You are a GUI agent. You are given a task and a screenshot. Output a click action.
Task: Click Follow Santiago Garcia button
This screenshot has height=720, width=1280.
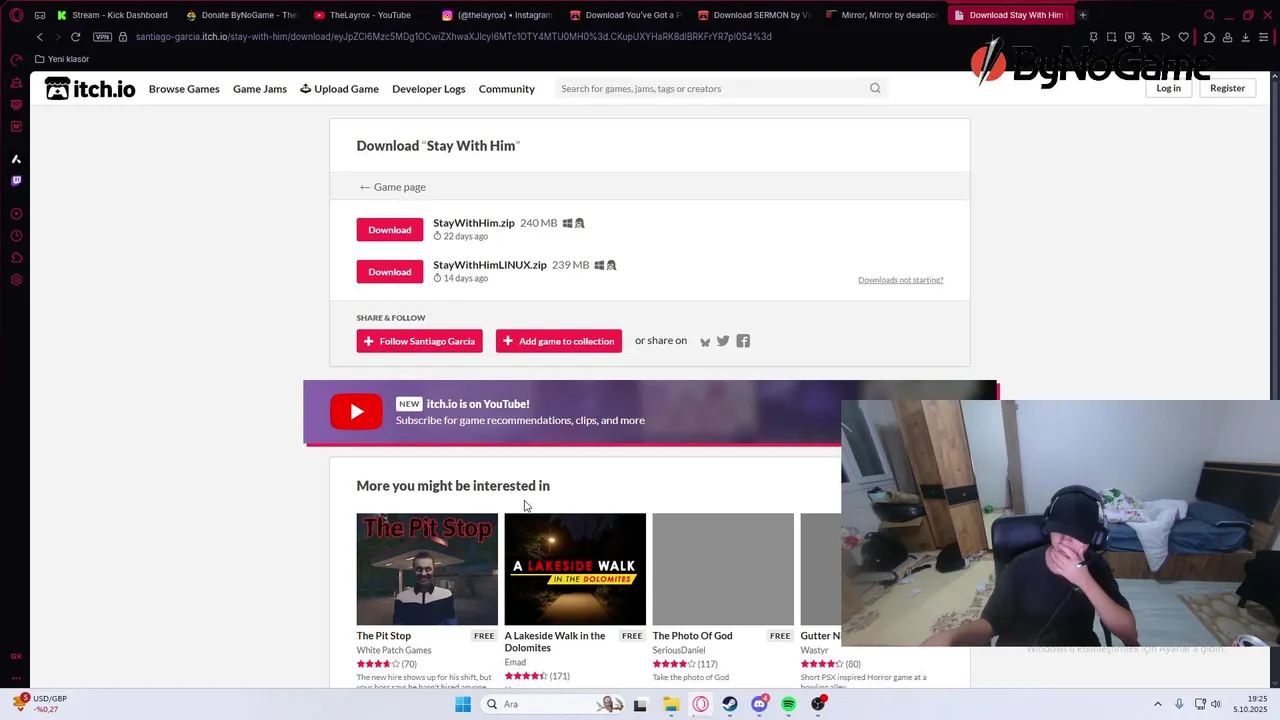click(x=419, y=341)
